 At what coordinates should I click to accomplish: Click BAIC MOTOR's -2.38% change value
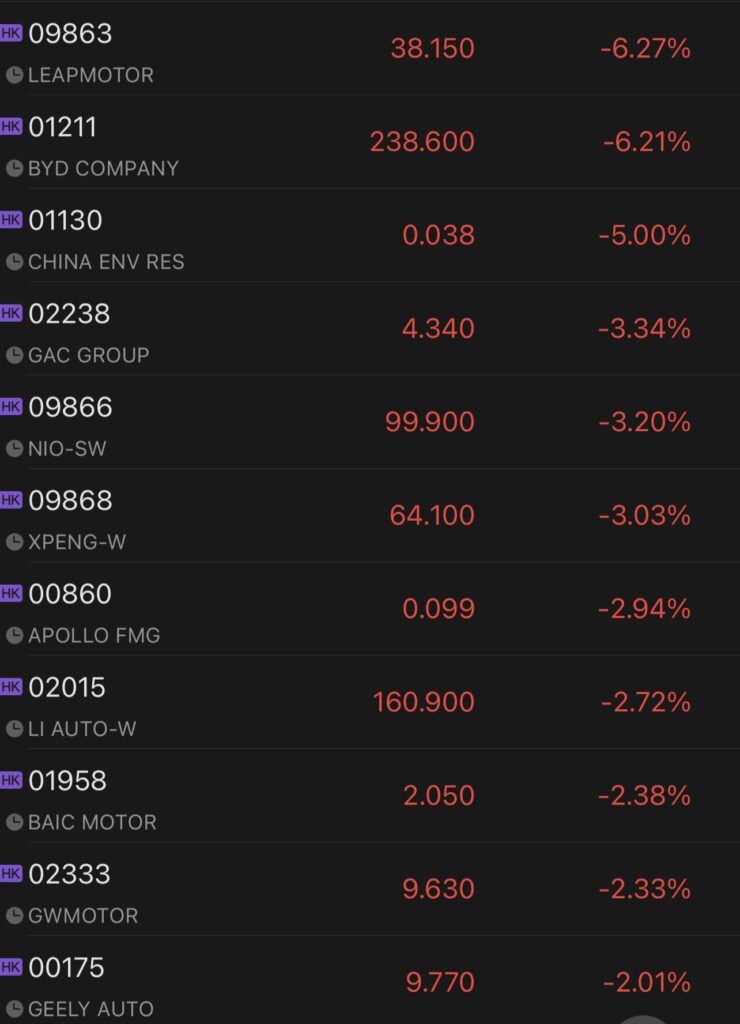645,795
